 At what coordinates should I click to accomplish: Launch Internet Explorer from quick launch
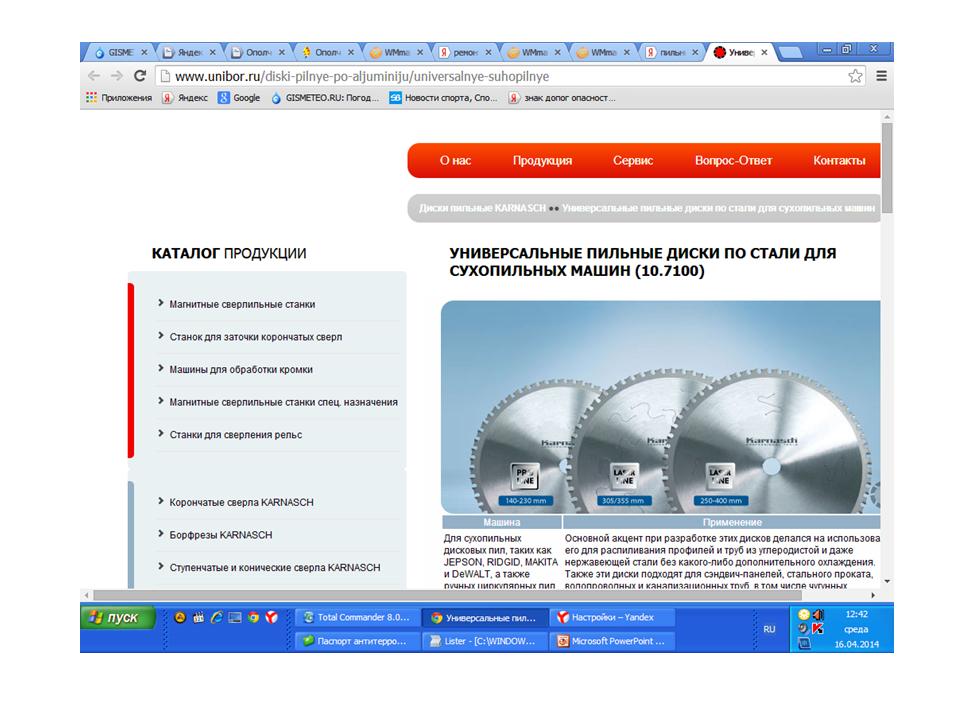[216, 617]
